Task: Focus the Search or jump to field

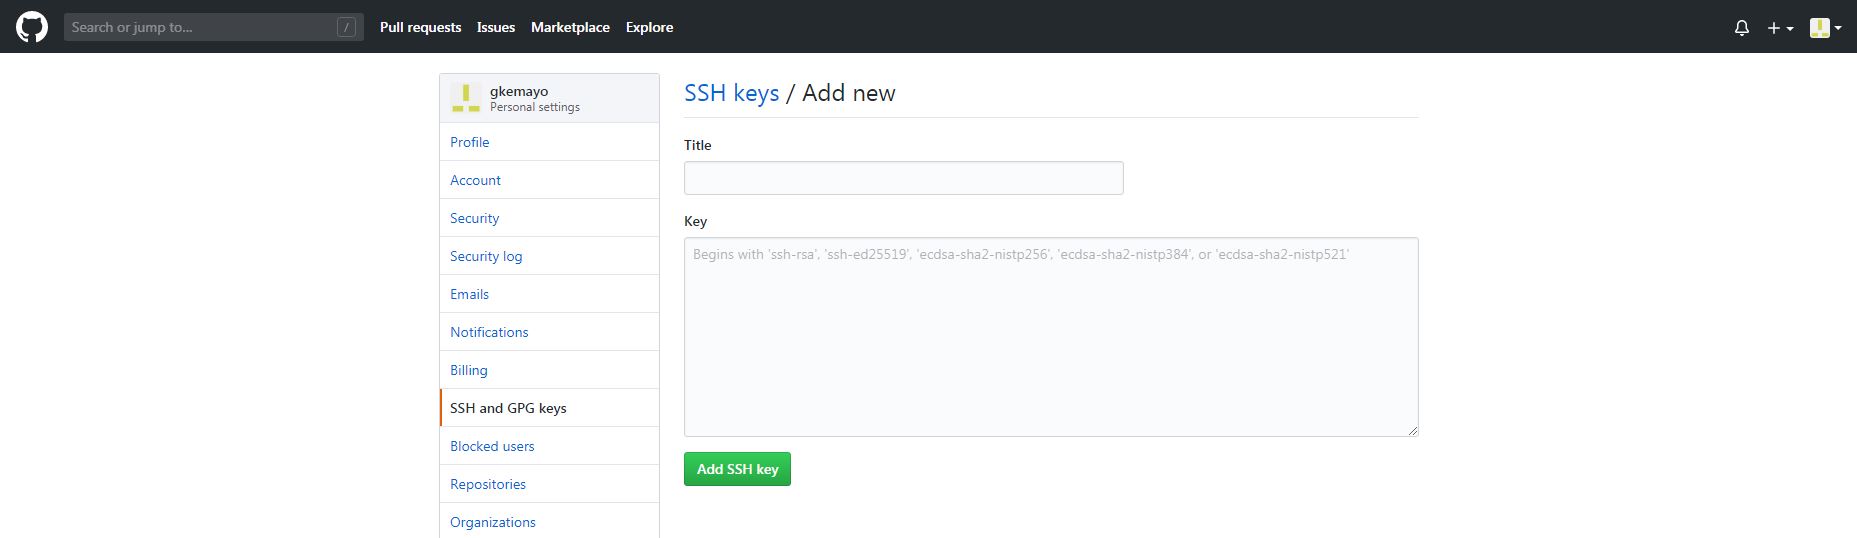Action: [200, 28]
